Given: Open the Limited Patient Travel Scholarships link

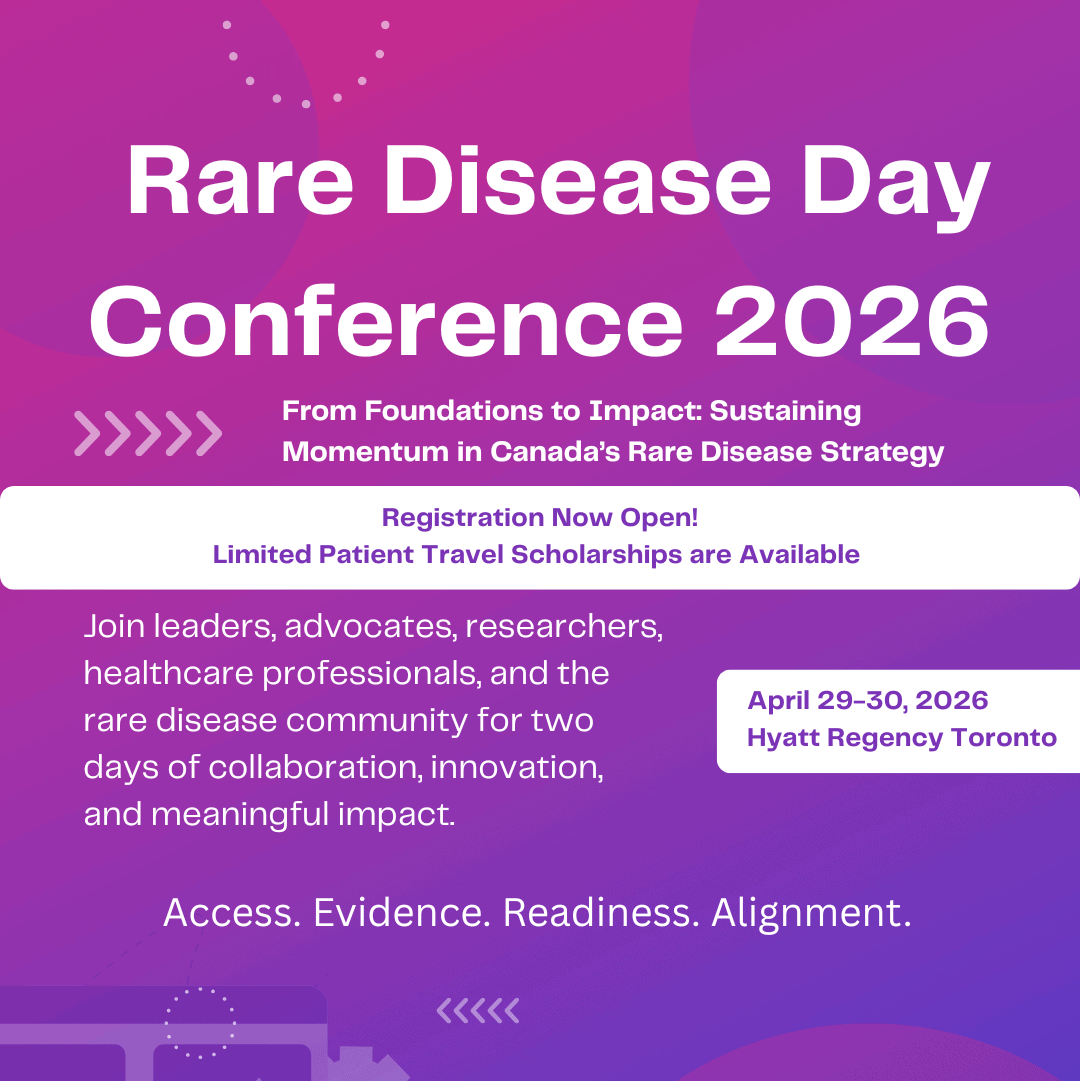Looking at the screenshot, I should (x=536, y=554).
